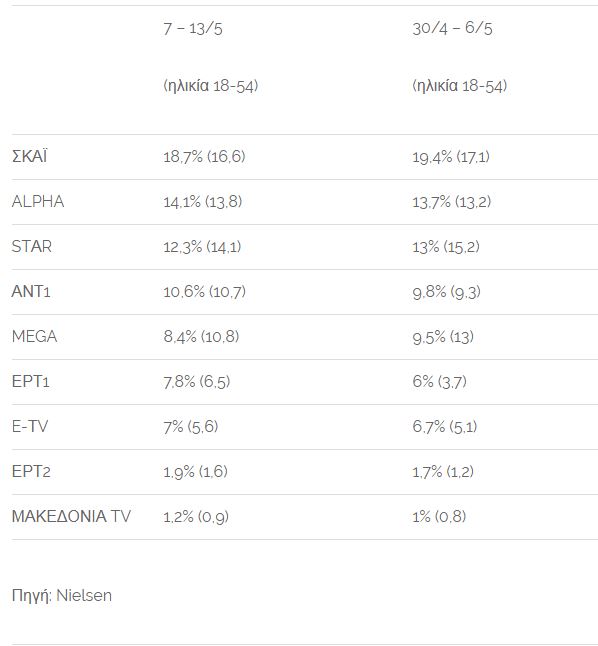
Task: Select the E-TV row label
Action: pyautogui.click(x=30, y=426)
